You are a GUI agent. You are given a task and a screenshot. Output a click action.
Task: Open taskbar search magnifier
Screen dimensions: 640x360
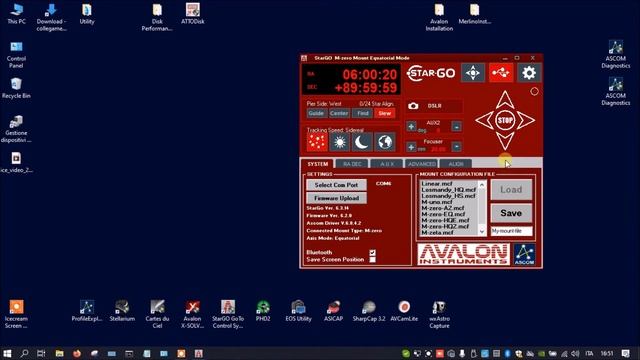pyautogui.click(x=24, y=353)
